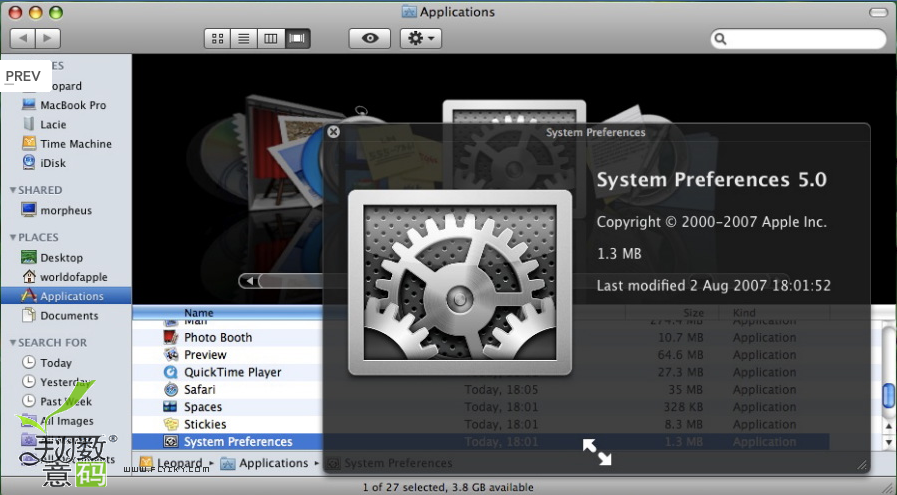897x495 pixels.
Task: Click the large System Preferences gear preview
Action: pyautogui.click(x=460, y=283)
